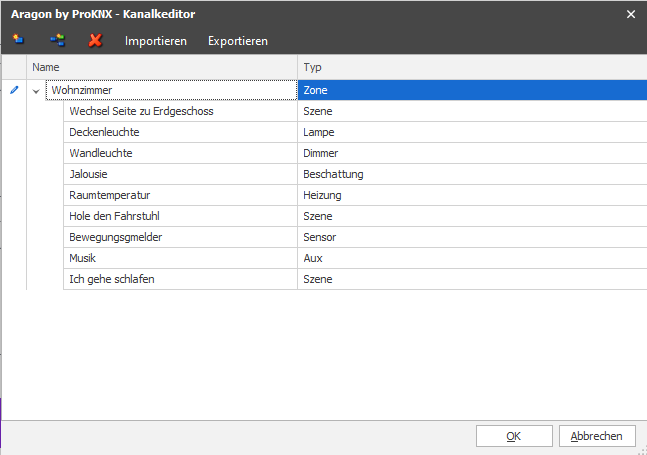Sort by the Typ column header
Viewport: 647px width, 455px height.
point(472,67)
